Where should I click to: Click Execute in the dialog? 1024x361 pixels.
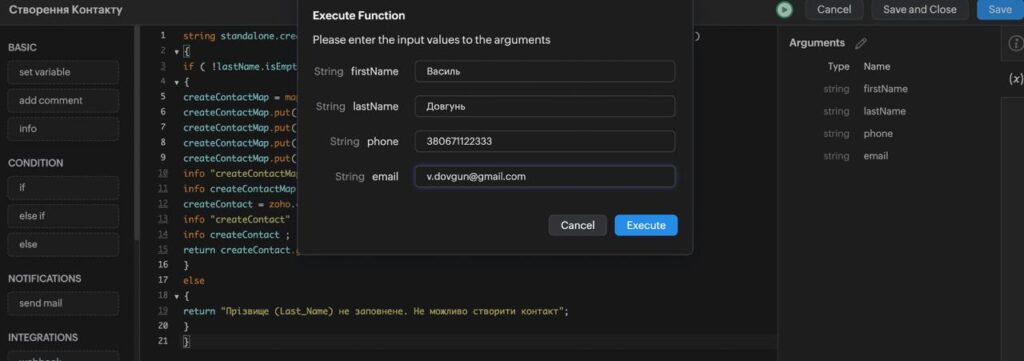point(646,225)
